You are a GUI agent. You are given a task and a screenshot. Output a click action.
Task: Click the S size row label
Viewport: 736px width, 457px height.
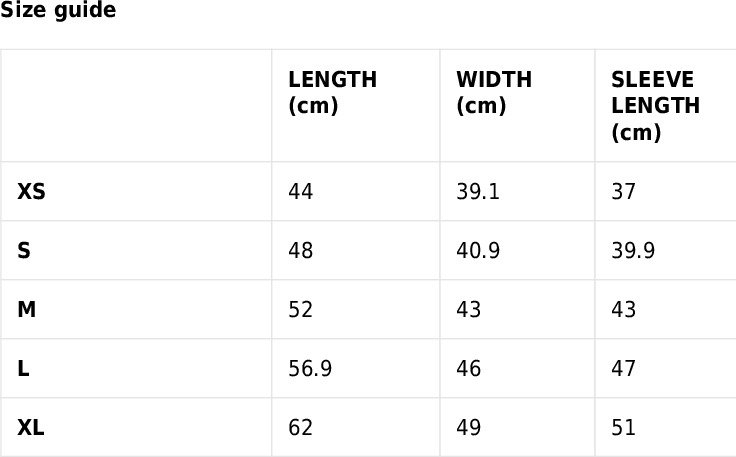[24, 251]
